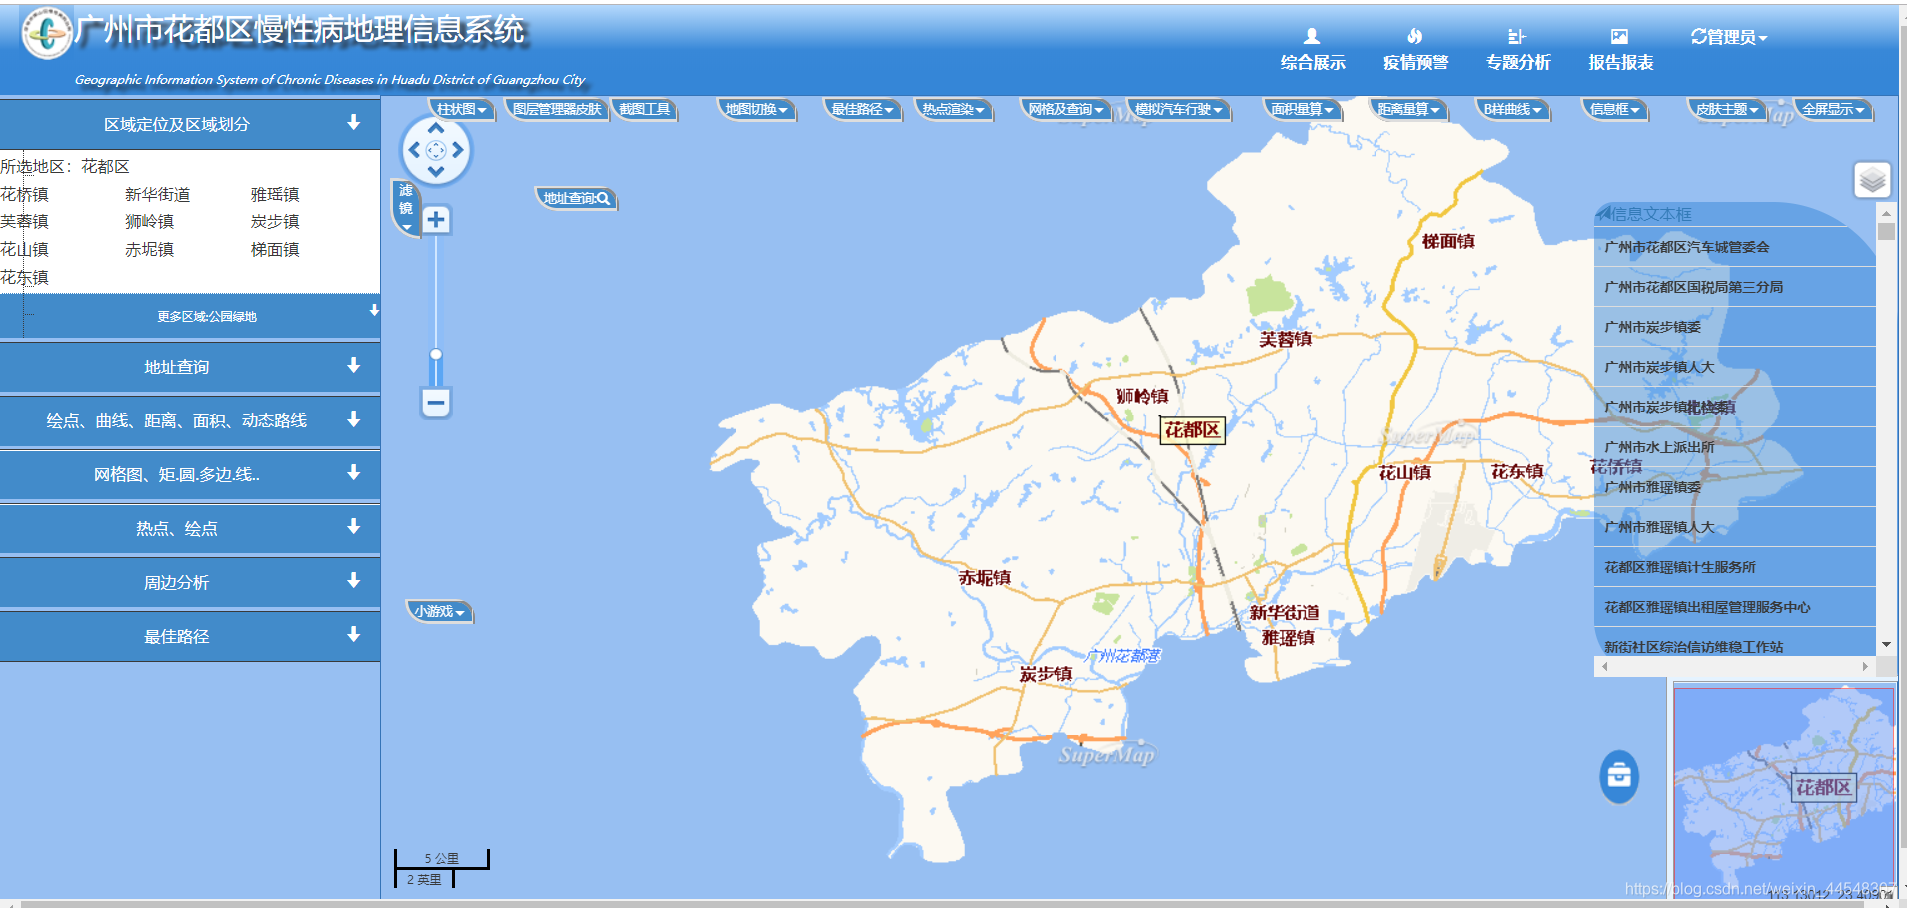Select 花桥镇 in the region list
This screenshot has height=908, width=1907.
pos(24,194)
